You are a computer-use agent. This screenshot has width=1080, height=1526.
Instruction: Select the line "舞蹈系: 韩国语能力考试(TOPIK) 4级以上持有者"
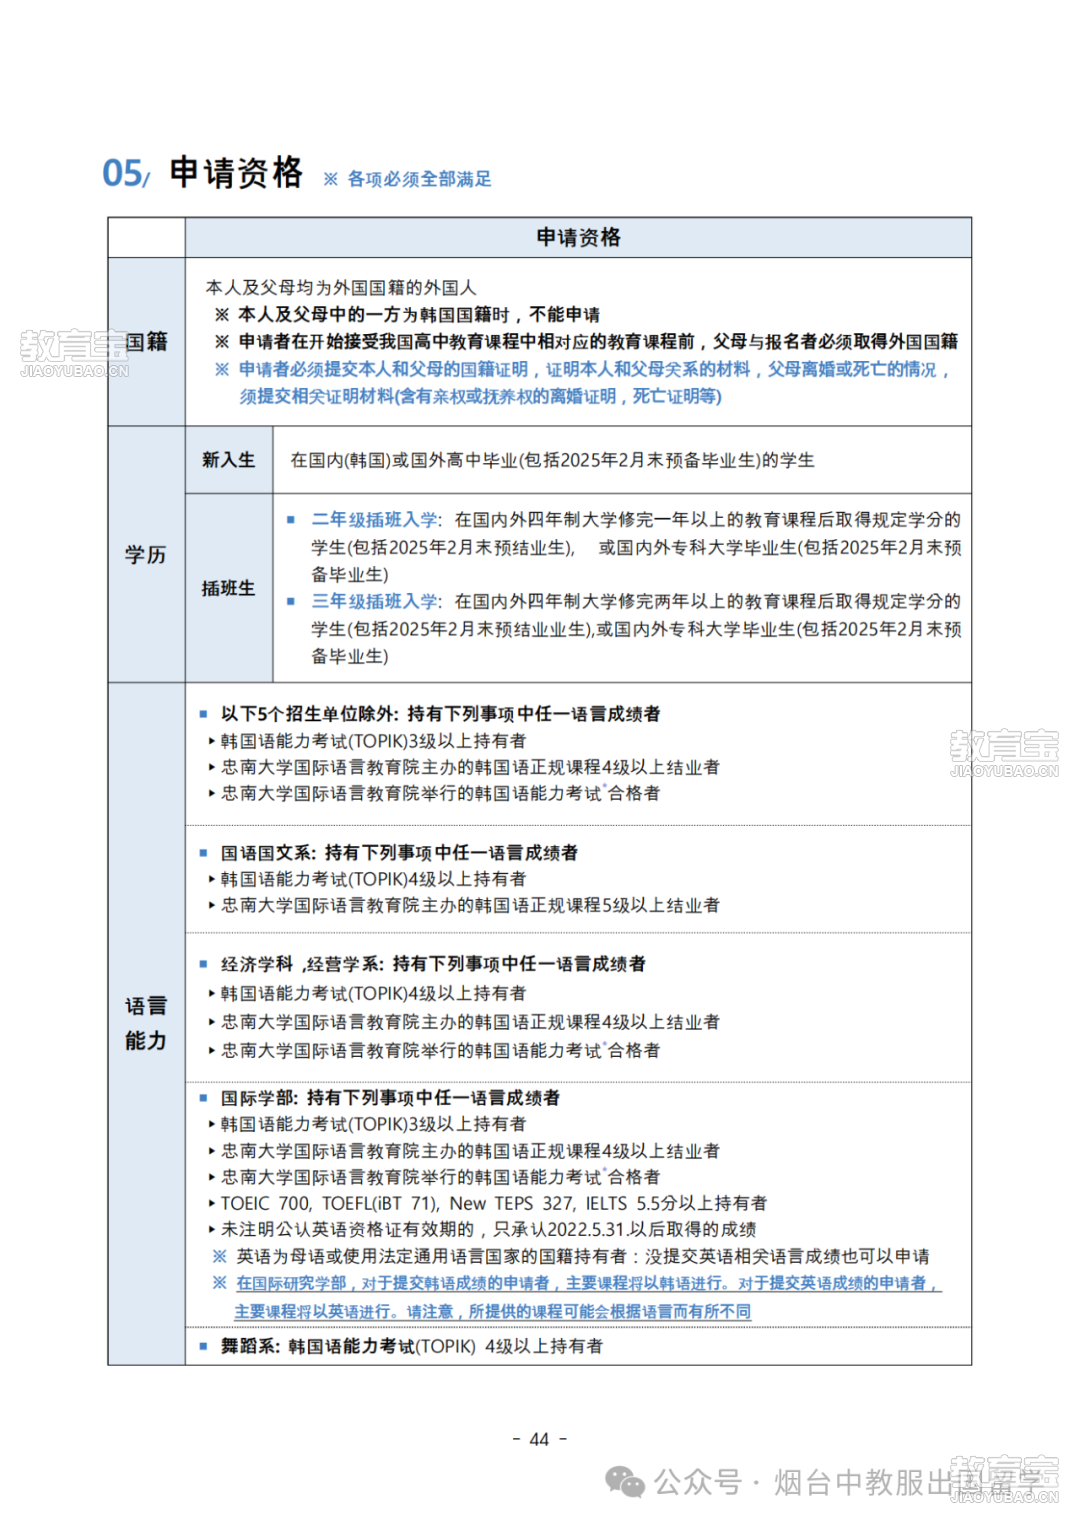[412, 1346]
